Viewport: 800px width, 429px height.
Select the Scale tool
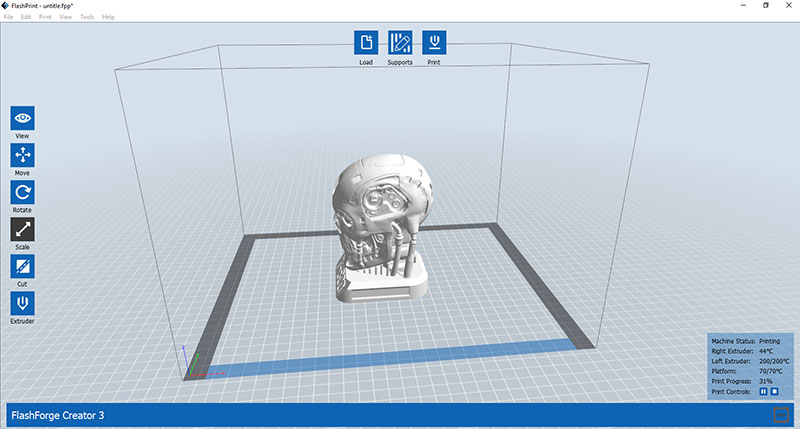(22, 230)
